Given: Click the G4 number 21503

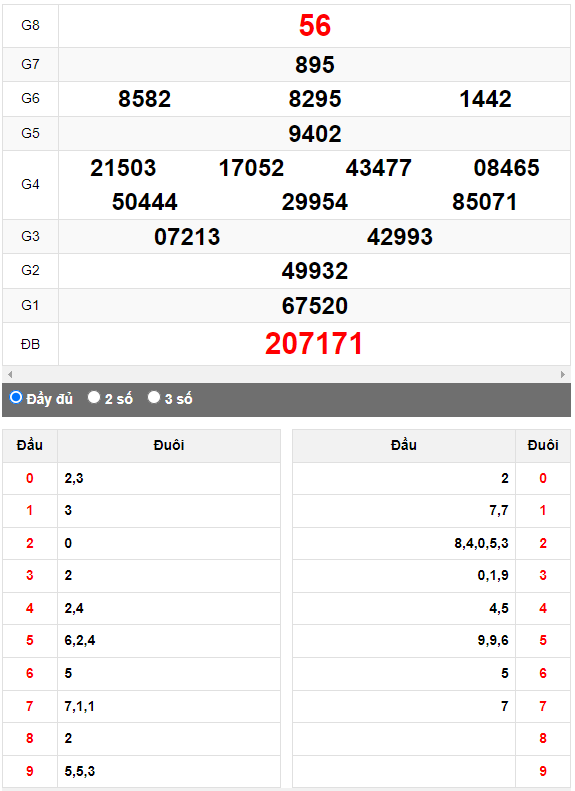Looking at the screenshot, I should pos(124,168).
